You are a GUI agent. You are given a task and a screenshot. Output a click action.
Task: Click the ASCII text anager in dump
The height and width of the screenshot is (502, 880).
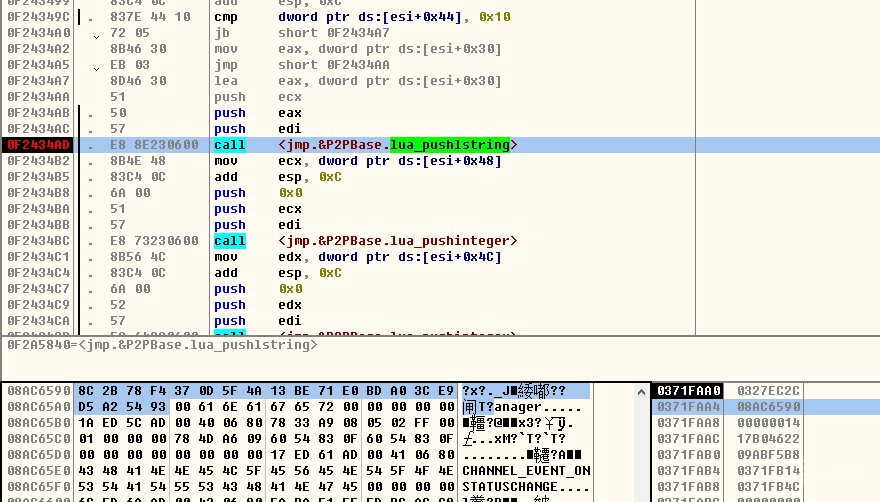[518, 407]
